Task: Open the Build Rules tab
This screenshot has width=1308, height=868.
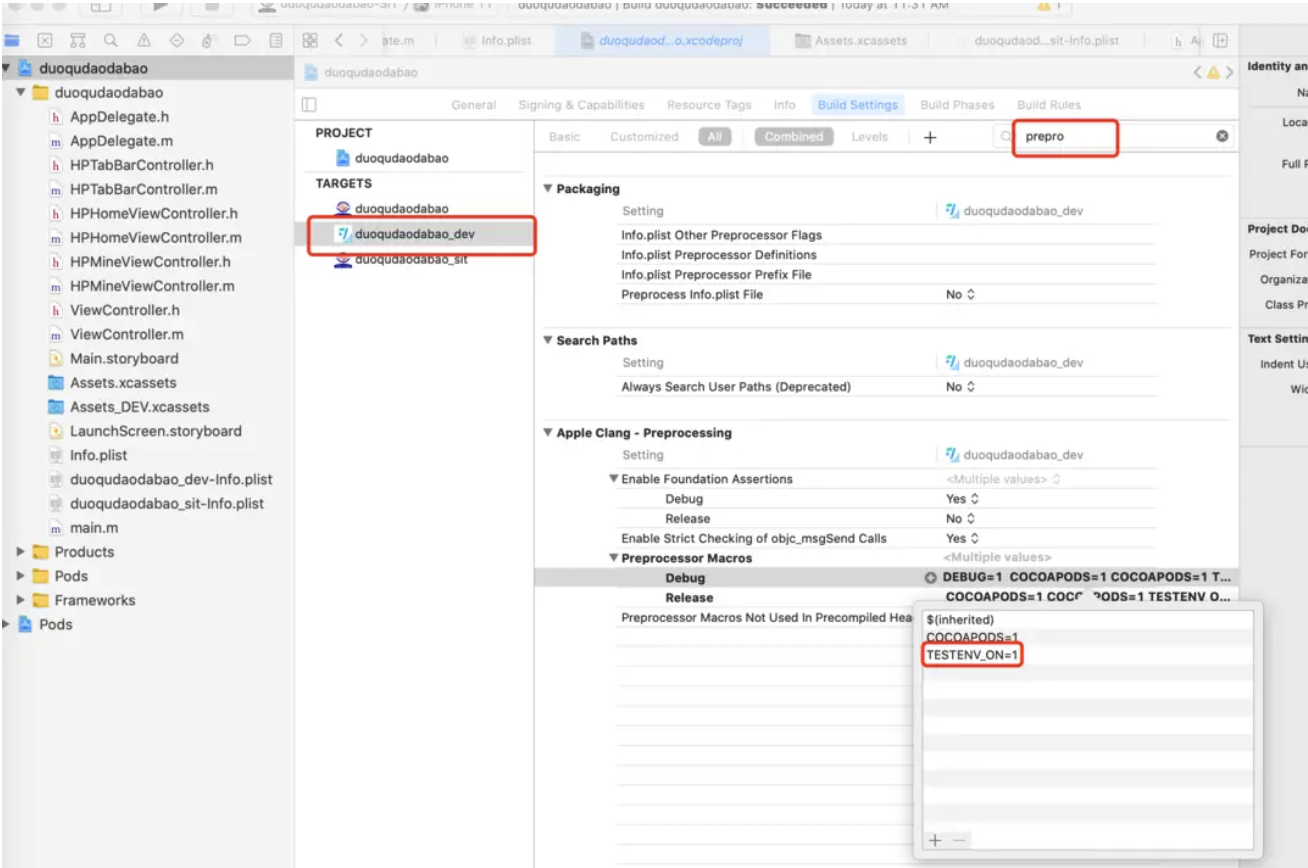Action: (x=1049, y=105)
